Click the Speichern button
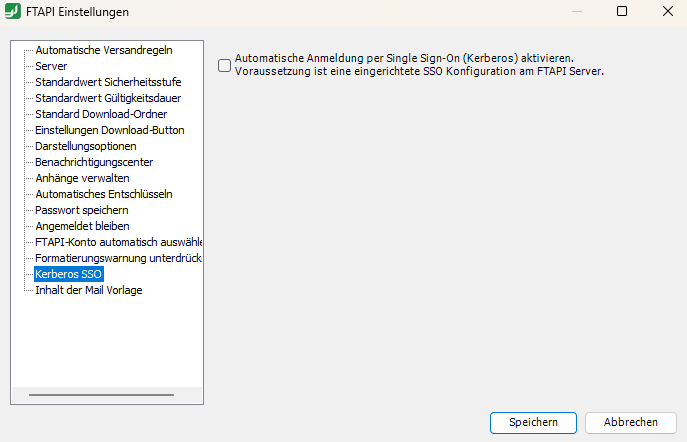 [533, 422]
